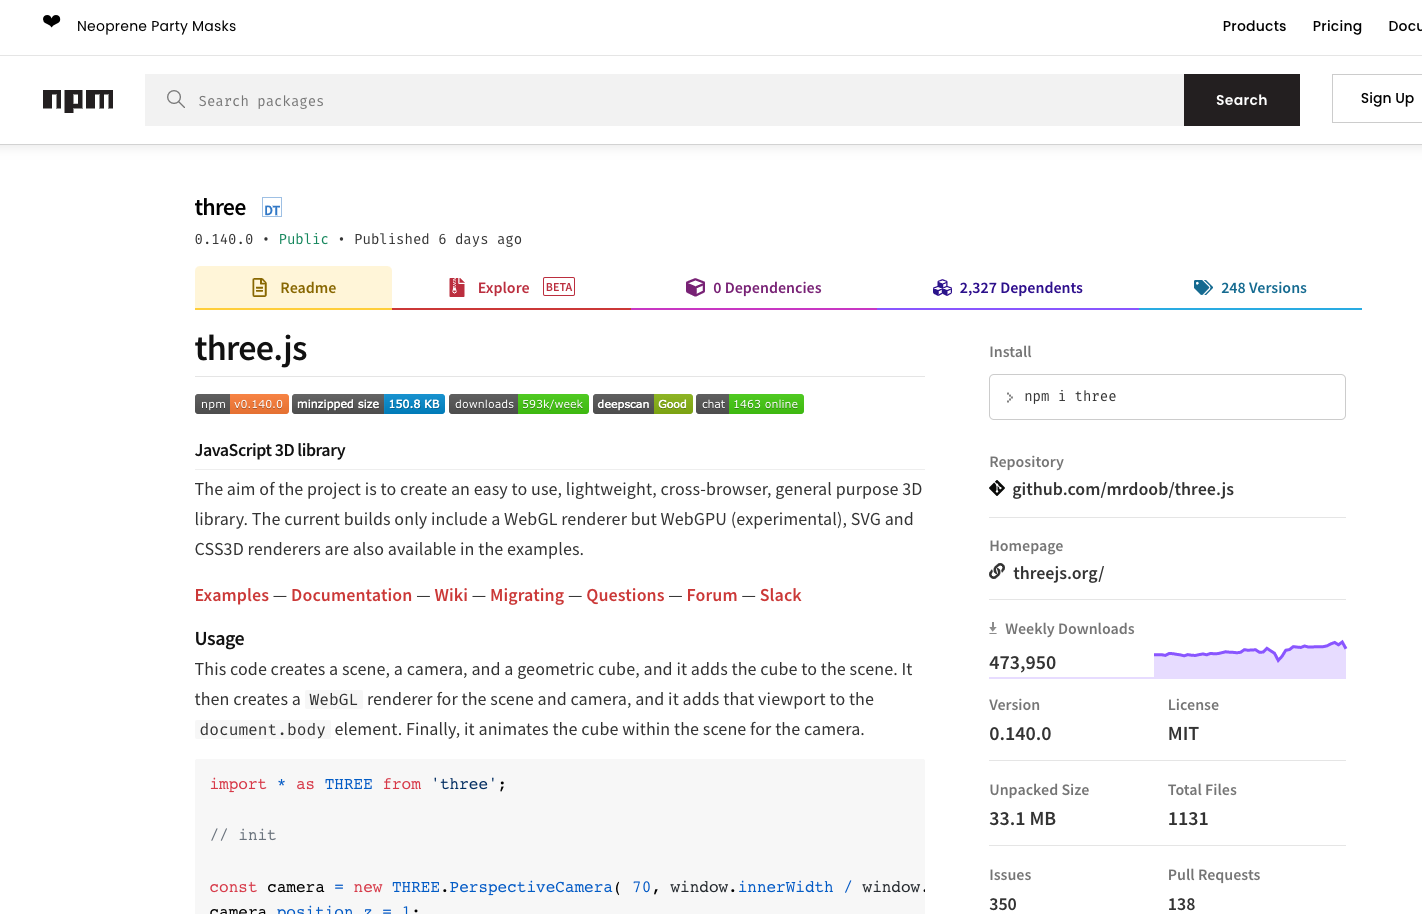Click the Search button
The height and width of the screenshot is (914, 1422).
pos(1242,100)
